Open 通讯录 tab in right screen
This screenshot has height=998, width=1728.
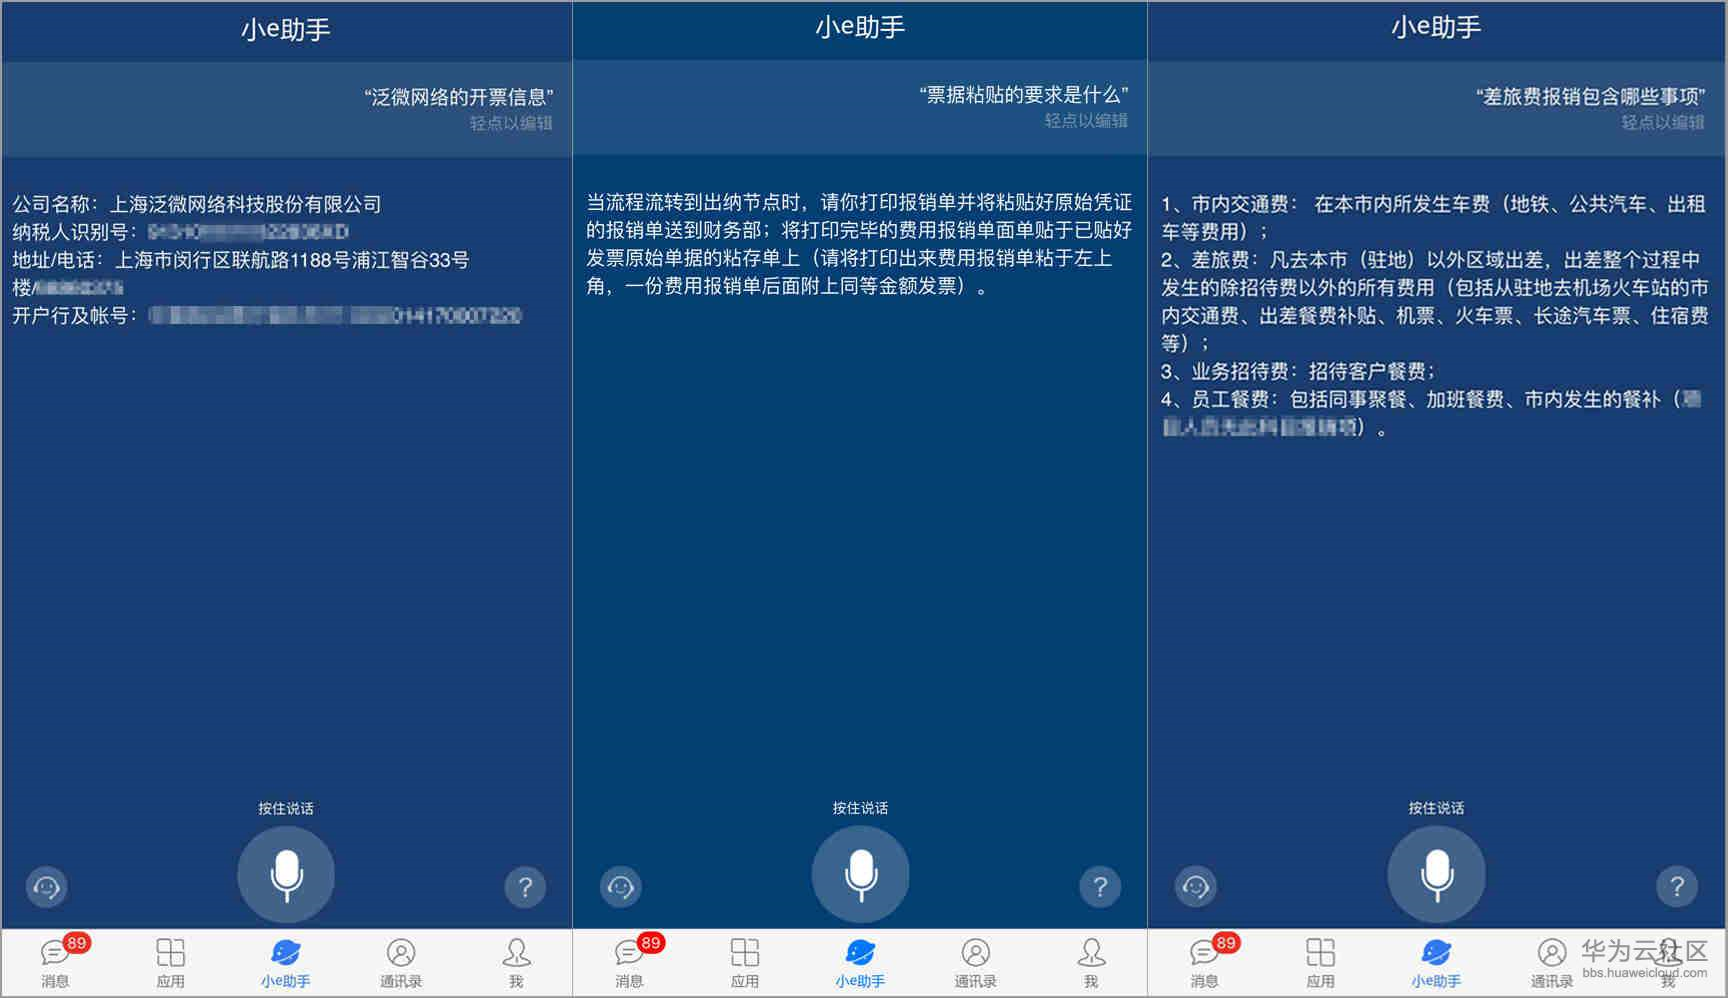tap(1551, 962)
